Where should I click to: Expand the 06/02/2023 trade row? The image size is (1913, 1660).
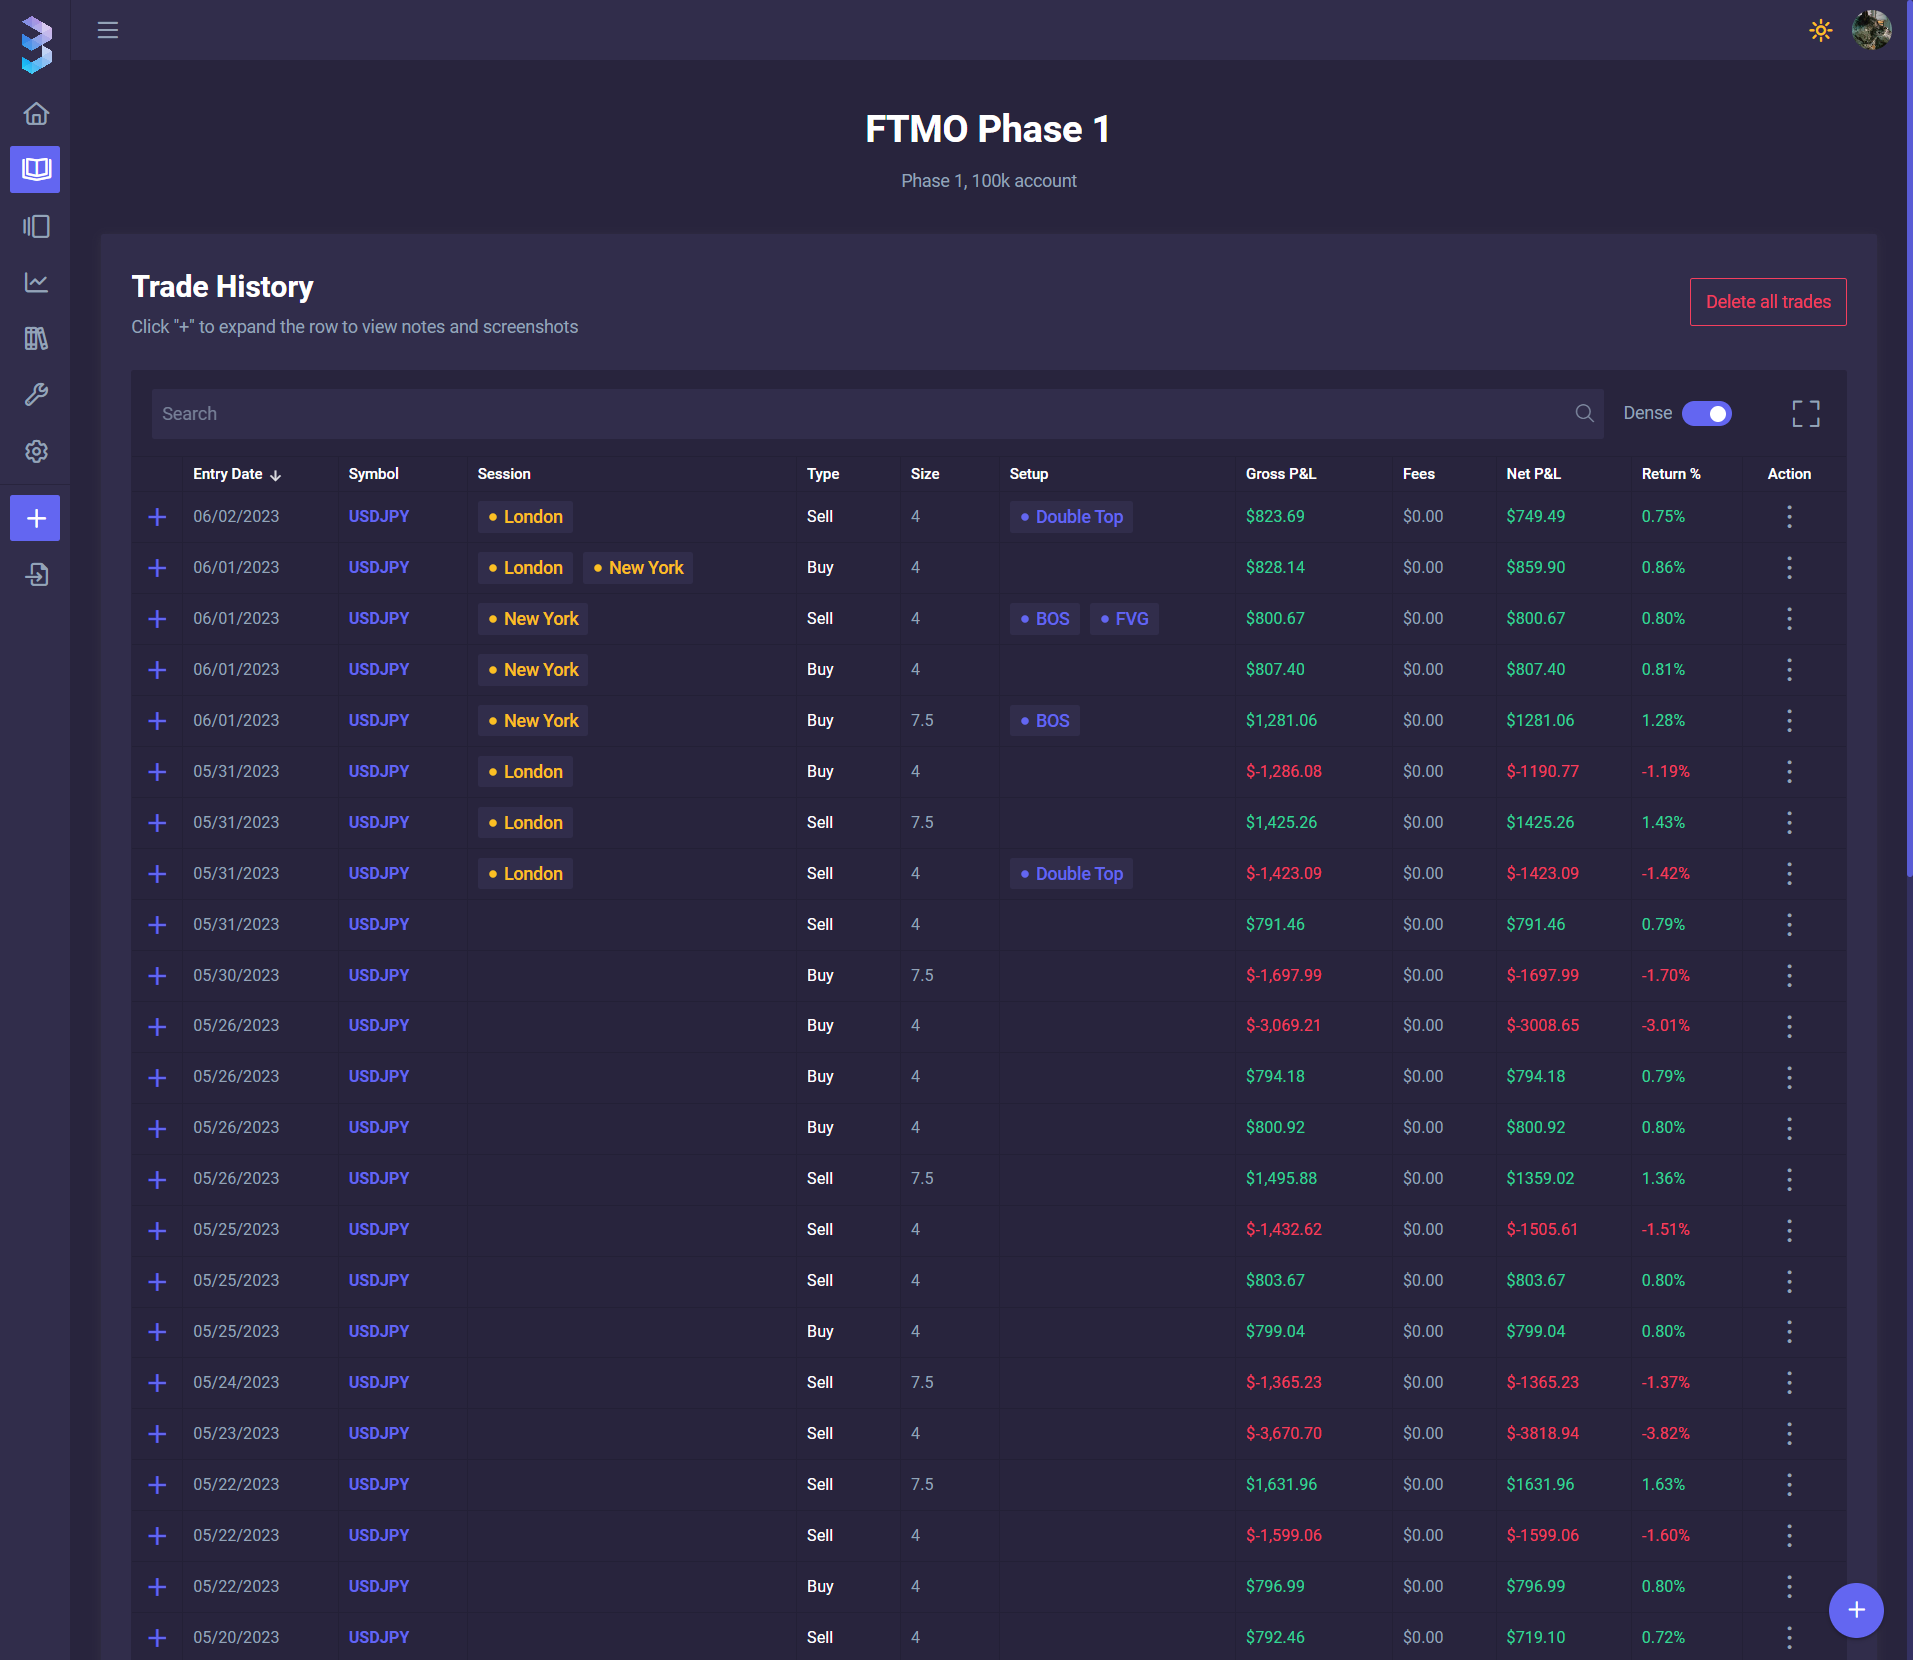(x=157, y=517)
